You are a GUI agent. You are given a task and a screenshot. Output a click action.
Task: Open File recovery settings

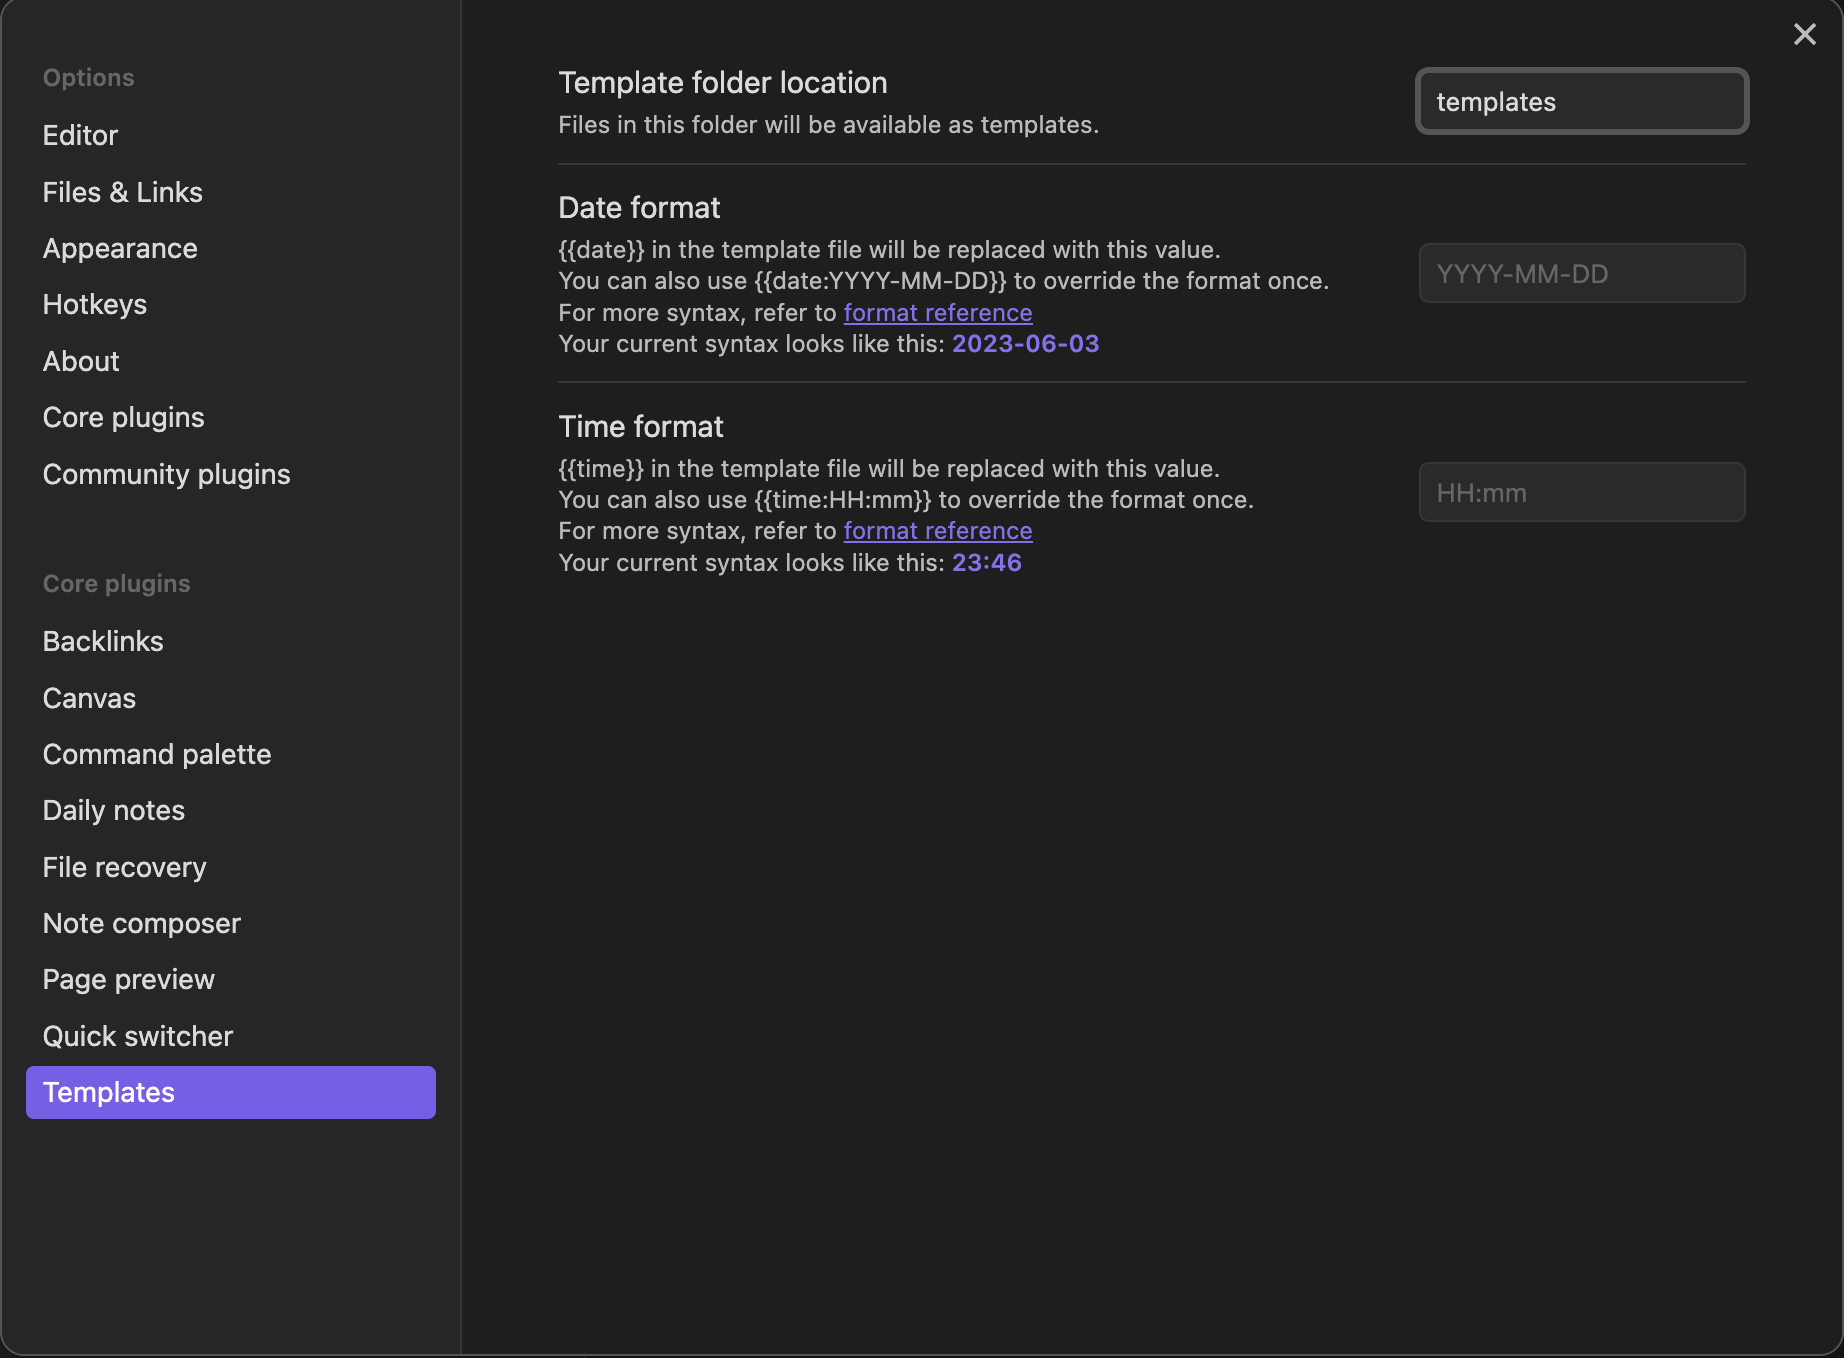pos(124,867)
